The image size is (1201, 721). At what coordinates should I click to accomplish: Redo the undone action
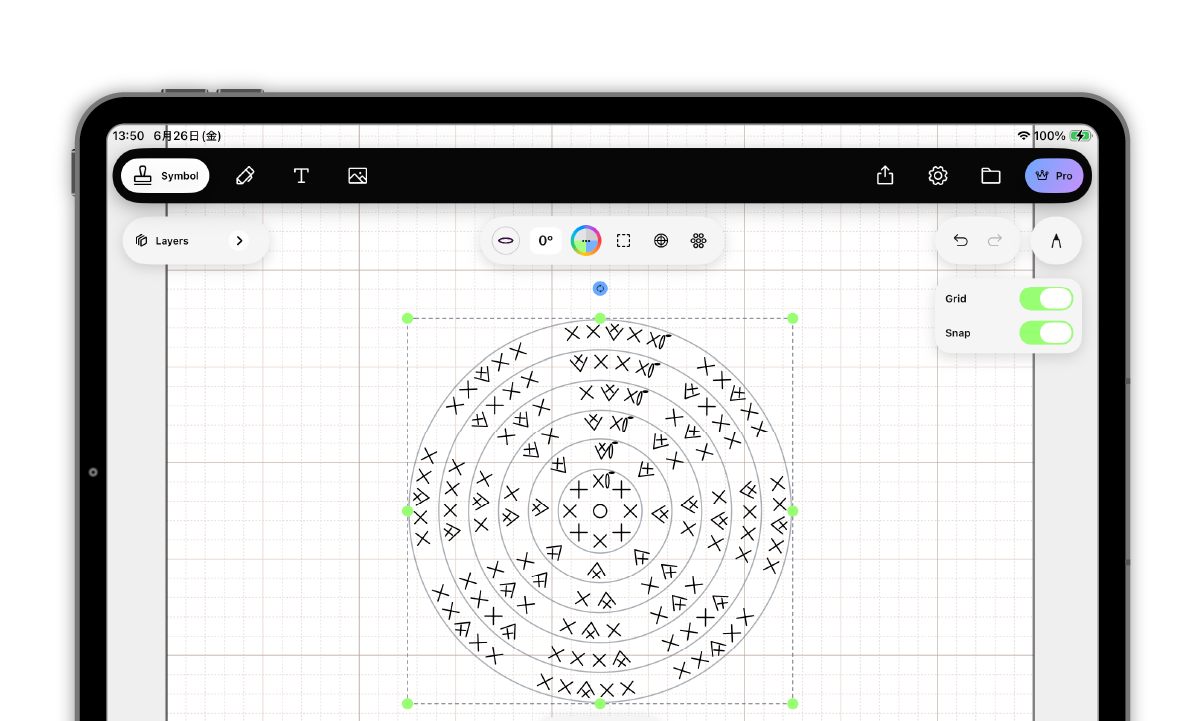click(995, 241)
